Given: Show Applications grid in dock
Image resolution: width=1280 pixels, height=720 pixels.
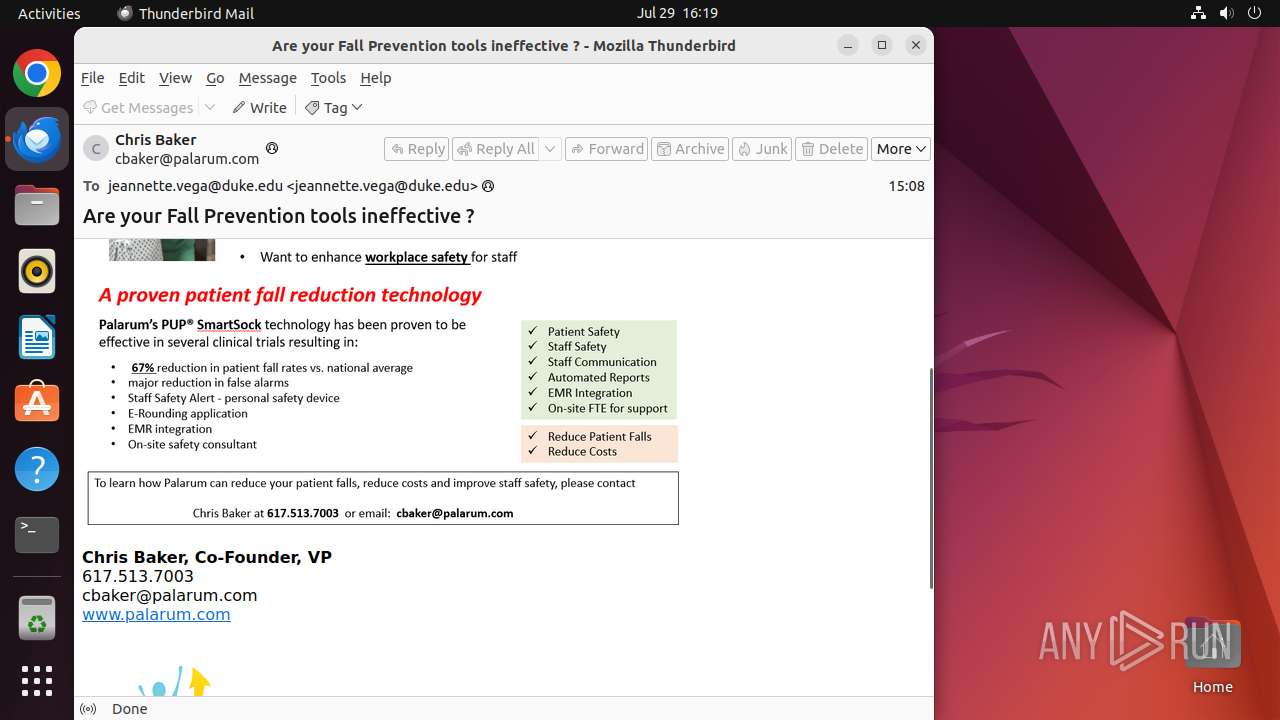Looking at the screenshot, I should [37, 681].
